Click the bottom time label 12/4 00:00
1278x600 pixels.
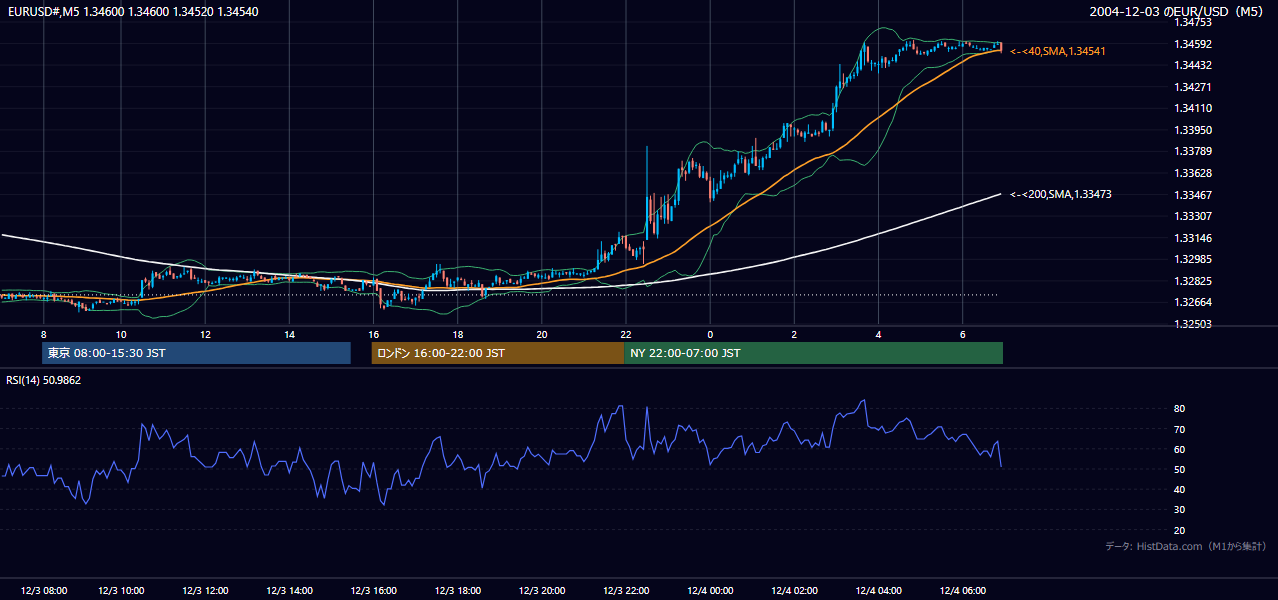pyautogui.click(x=710, y=590)
